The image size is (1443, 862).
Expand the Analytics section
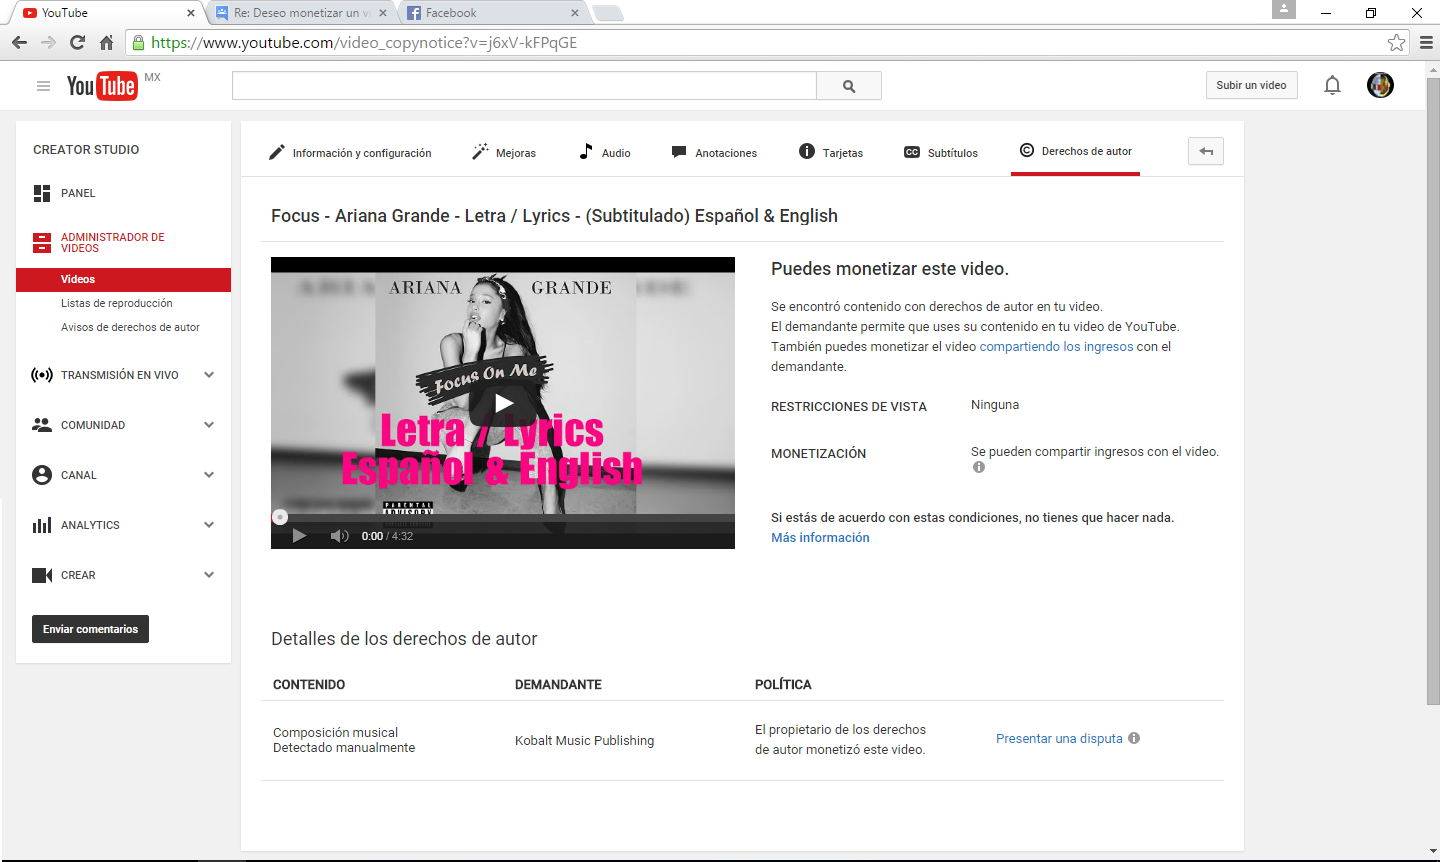[209, 525]
